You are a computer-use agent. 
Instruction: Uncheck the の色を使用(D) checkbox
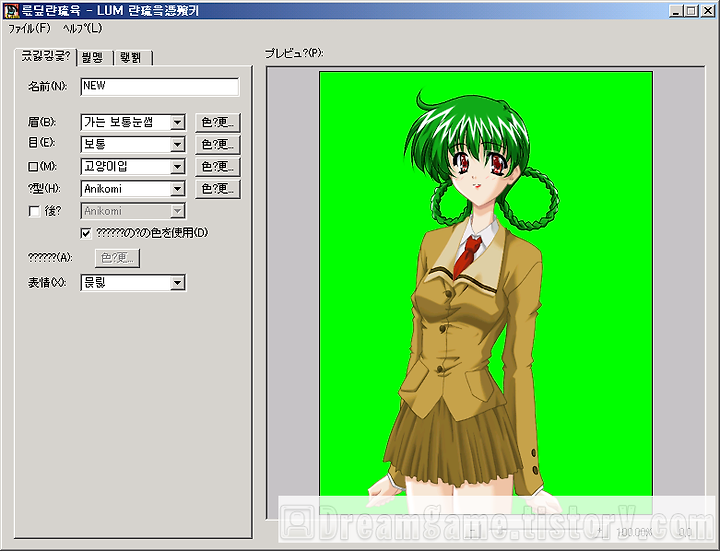(x=86, y=233)
